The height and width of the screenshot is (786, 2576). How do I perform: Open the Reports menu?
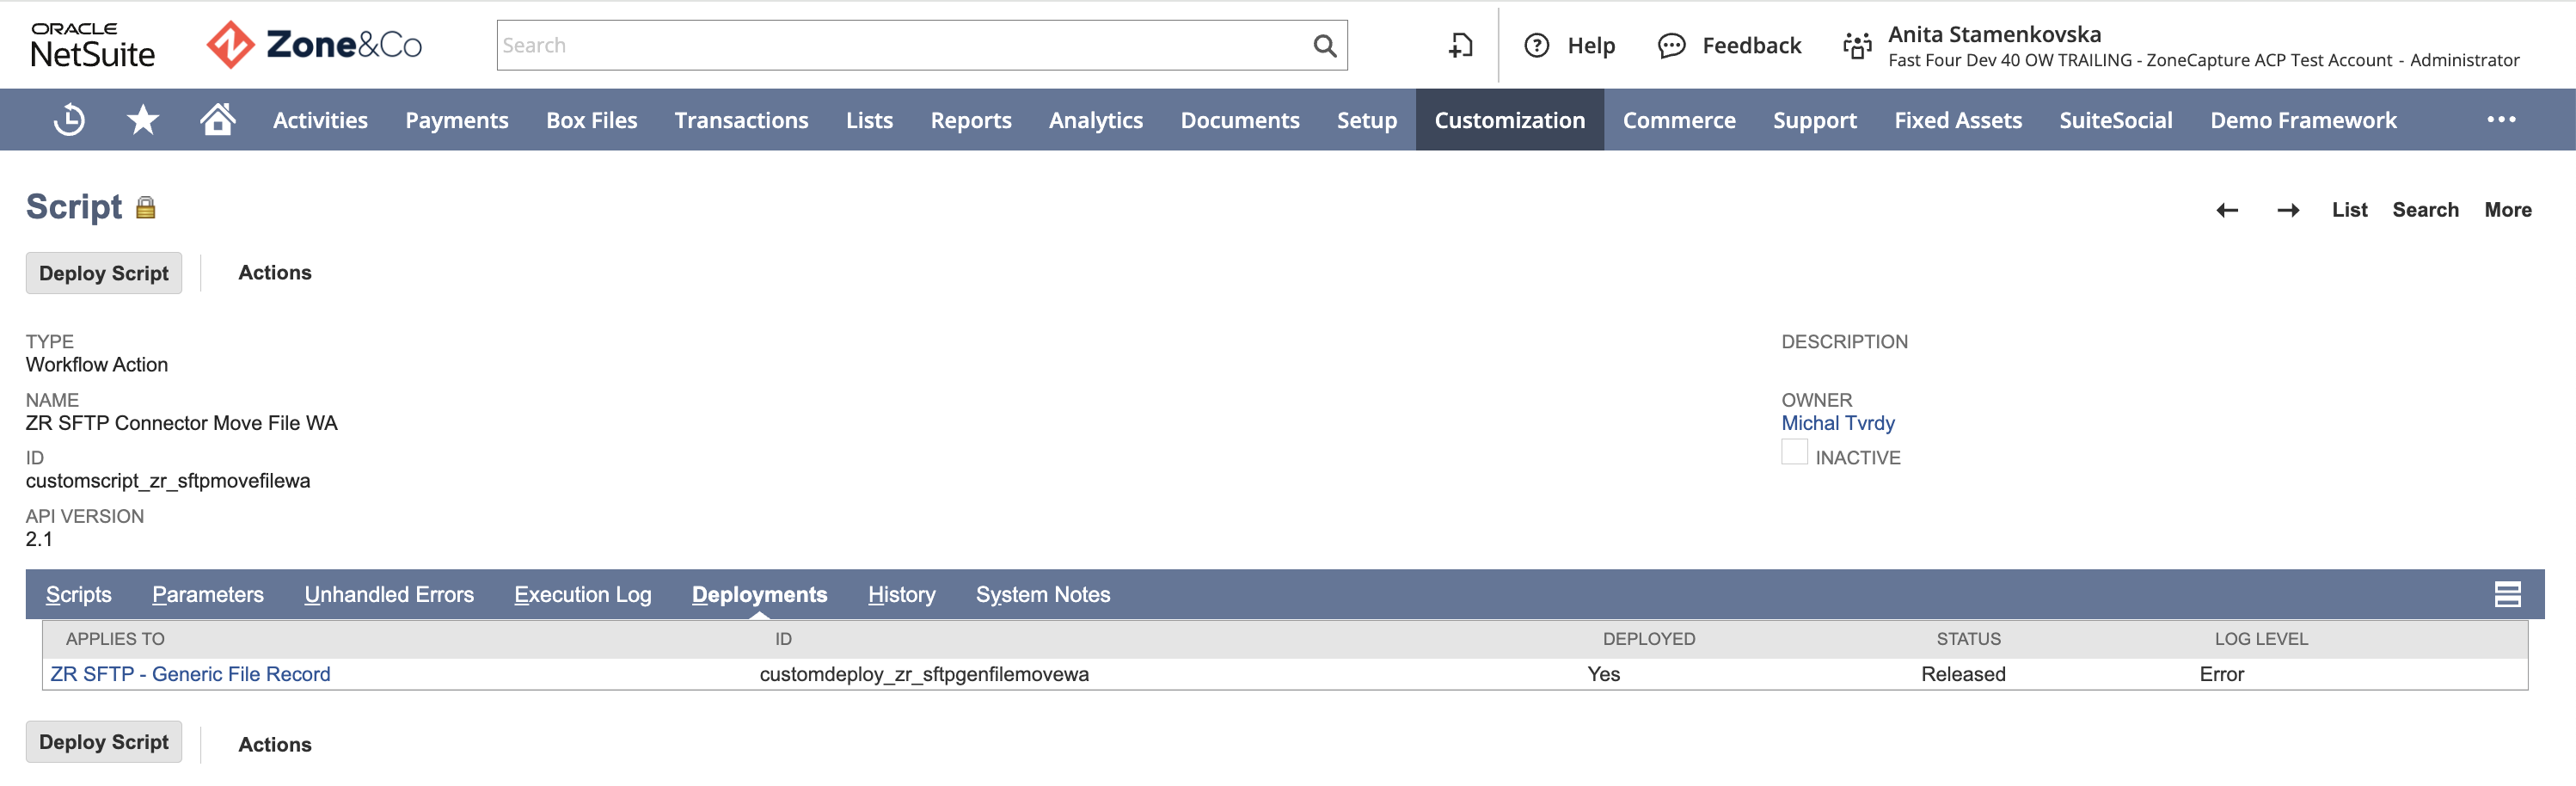[x=971, y=120]
